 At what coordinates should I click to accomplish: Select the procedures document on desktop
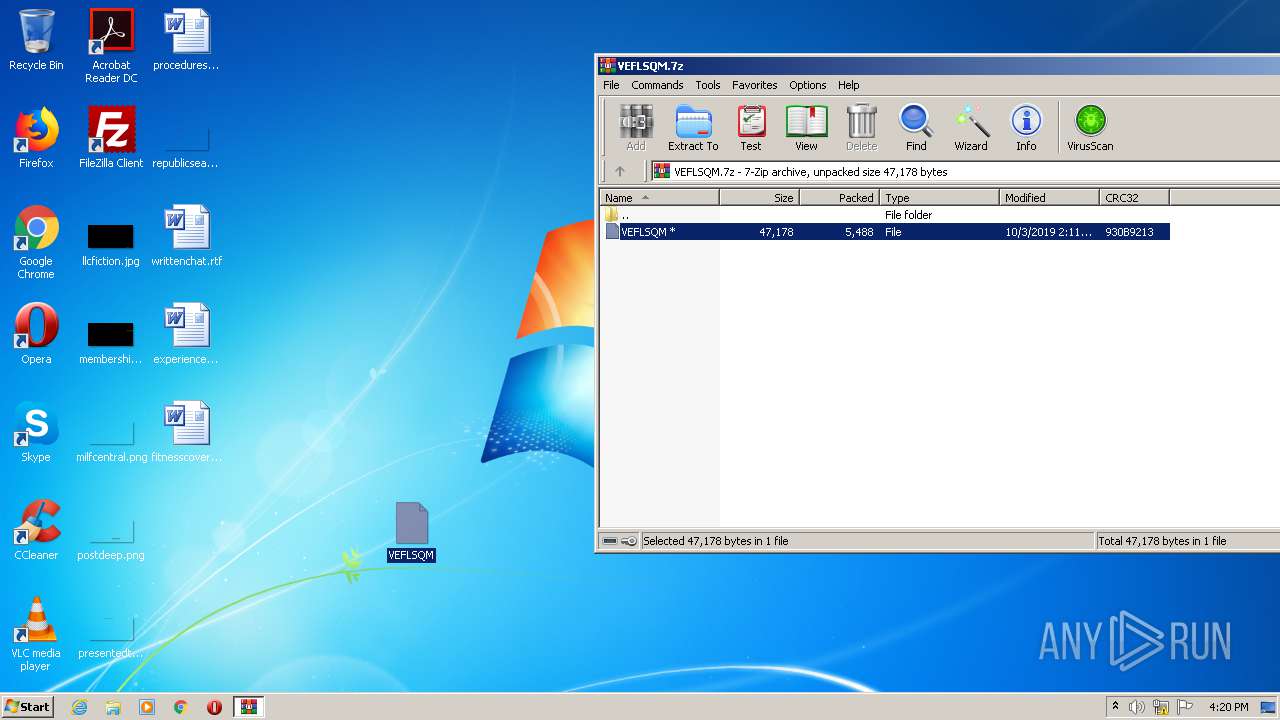click(x=186, y=41)
